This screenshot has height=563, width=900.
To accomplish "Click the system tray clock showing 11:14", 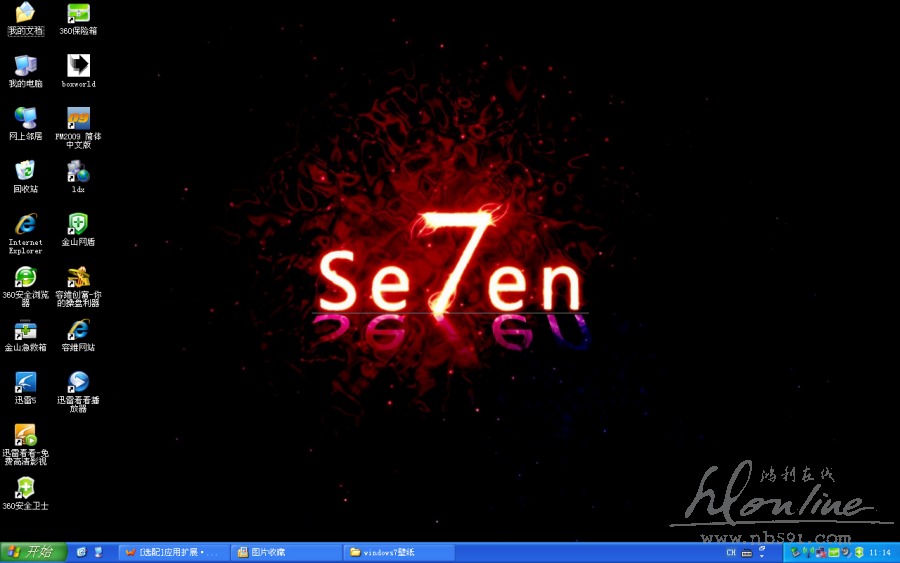I will point(880,552).
